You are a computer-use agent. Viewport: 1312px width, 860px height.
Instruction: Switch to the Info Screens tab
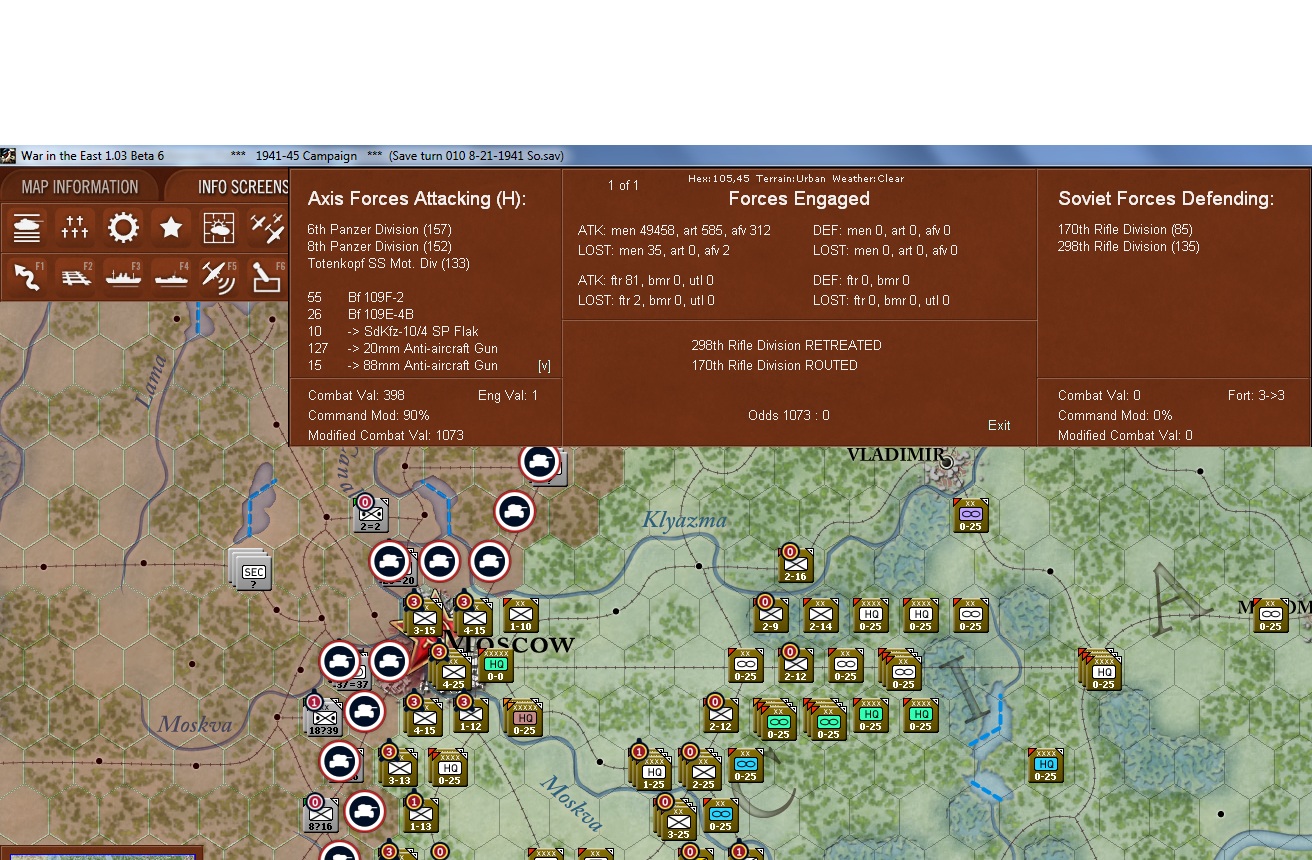240,187
